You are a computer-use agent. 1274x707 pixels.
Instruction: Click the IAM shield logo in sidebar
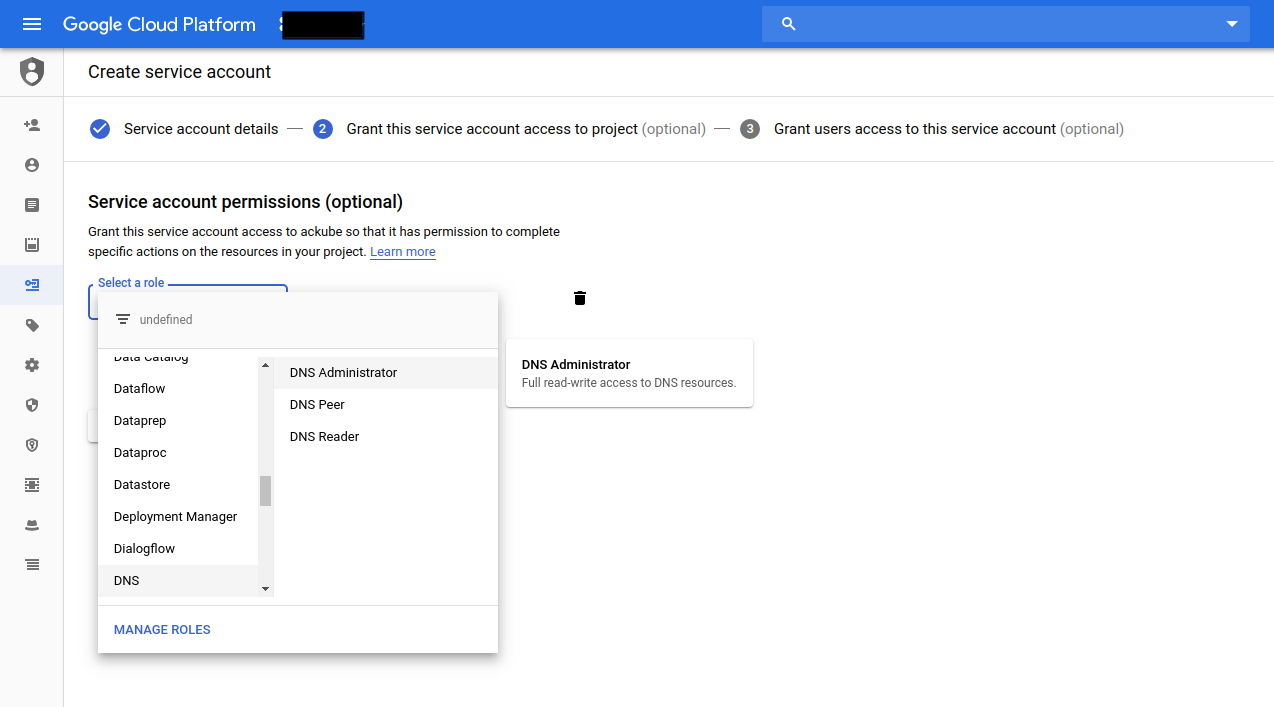coord(32,72)
